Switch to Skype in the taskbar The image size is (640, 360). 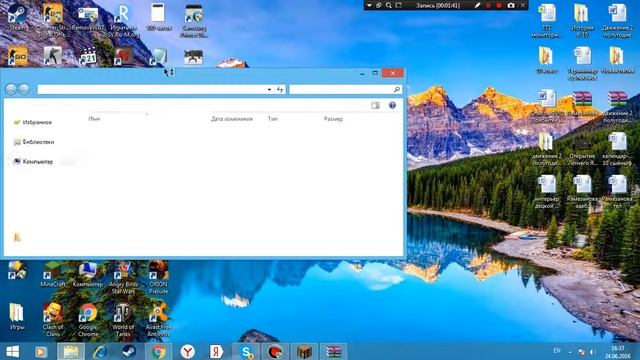pos(246,351)
